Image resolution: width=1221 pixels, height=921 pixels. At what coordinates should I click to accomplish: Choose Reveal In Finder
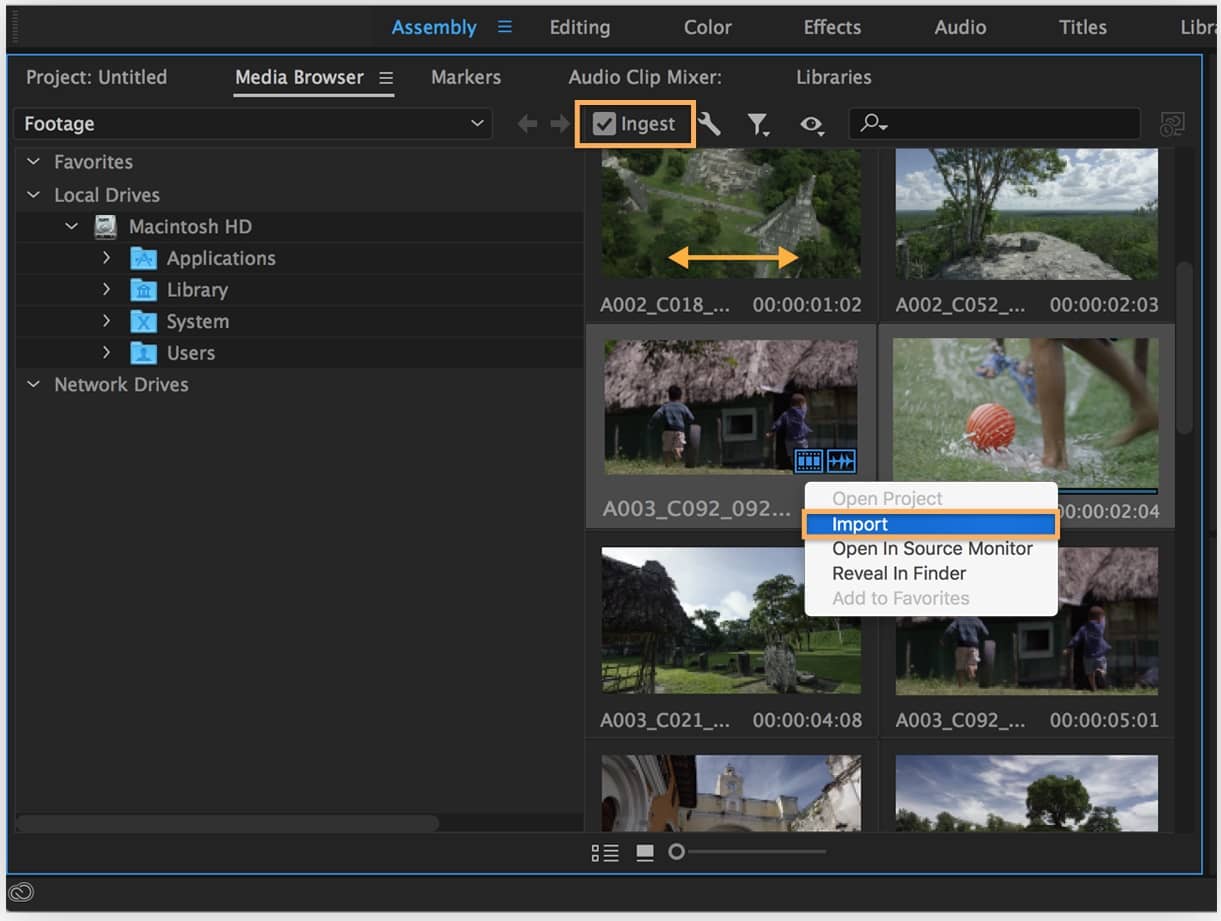point(930,574)
